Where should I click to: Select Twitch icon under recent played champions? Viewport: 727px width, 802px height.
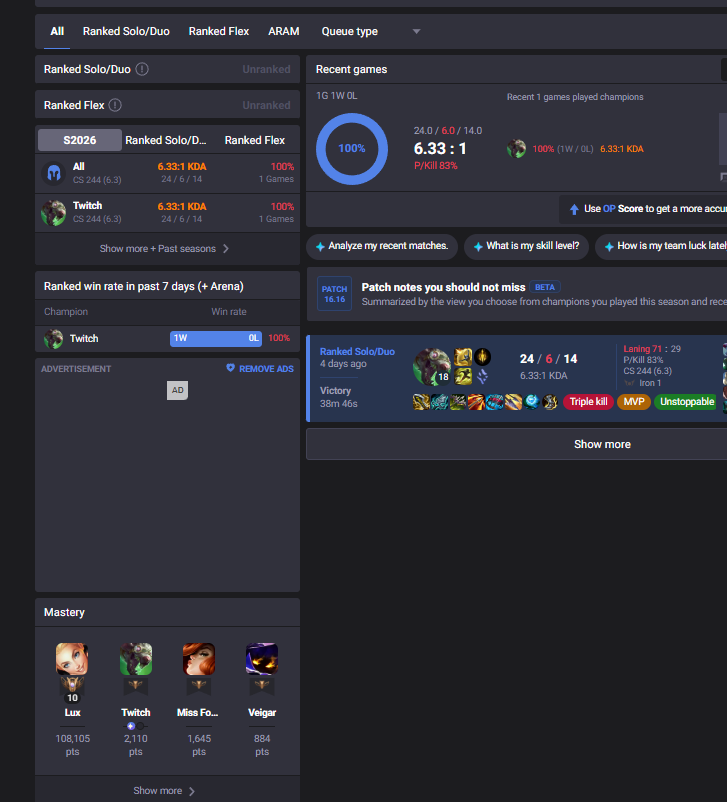516,149
